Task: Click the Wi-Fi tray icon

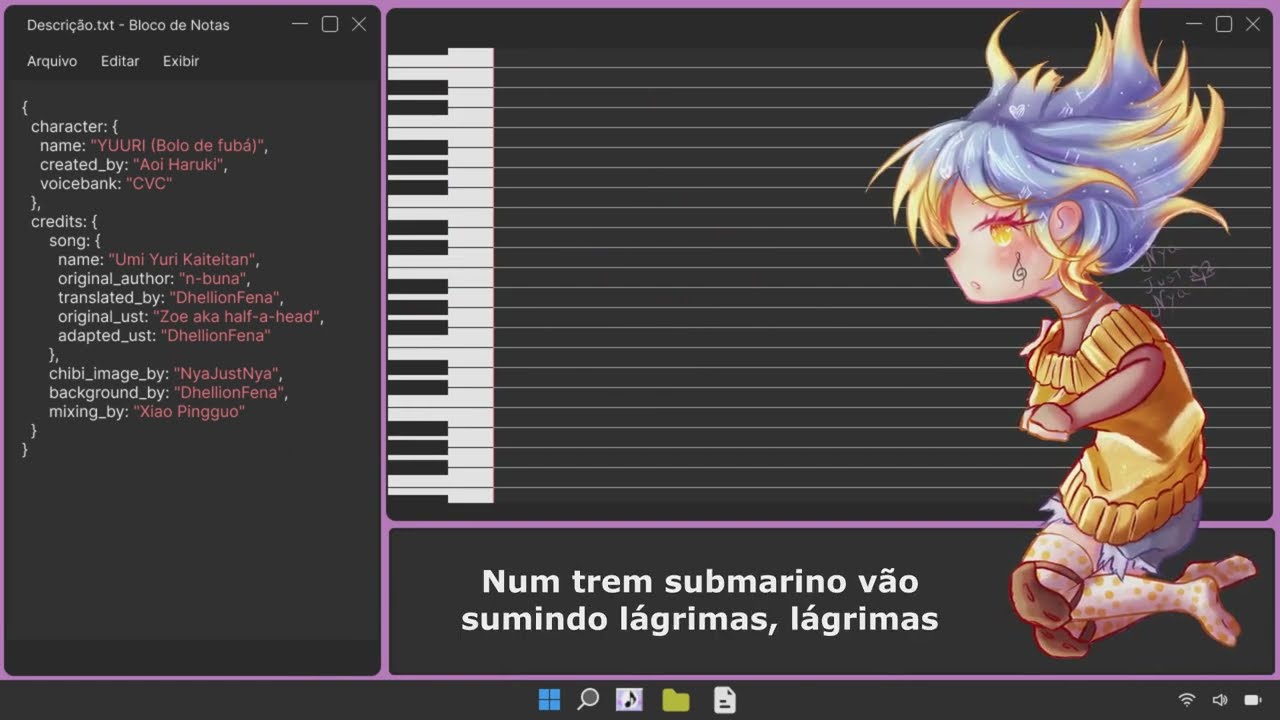Action: [1187, 700]
